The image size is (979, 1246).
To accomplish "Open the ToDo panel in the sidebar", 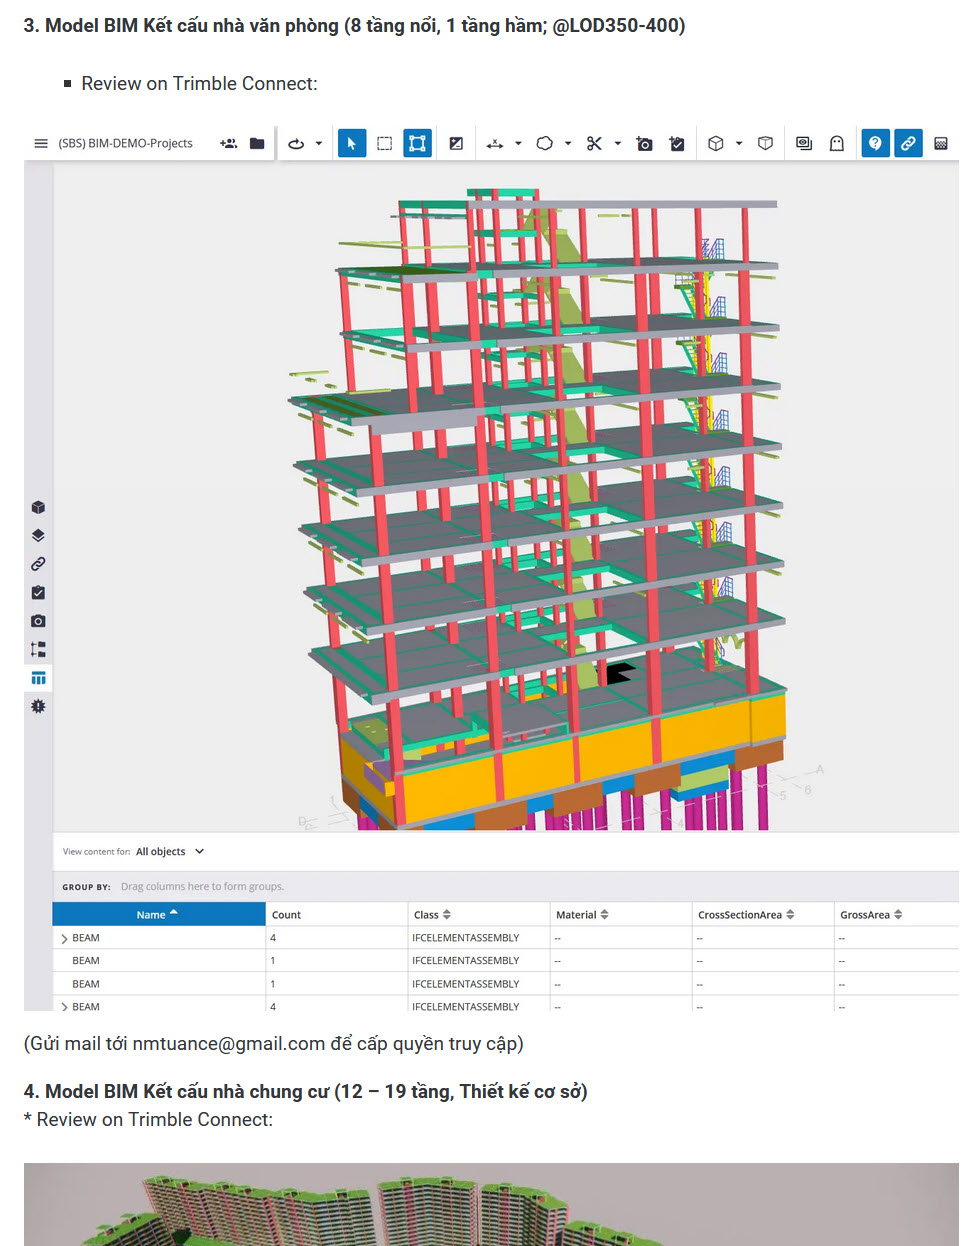I will coord(38,592).
